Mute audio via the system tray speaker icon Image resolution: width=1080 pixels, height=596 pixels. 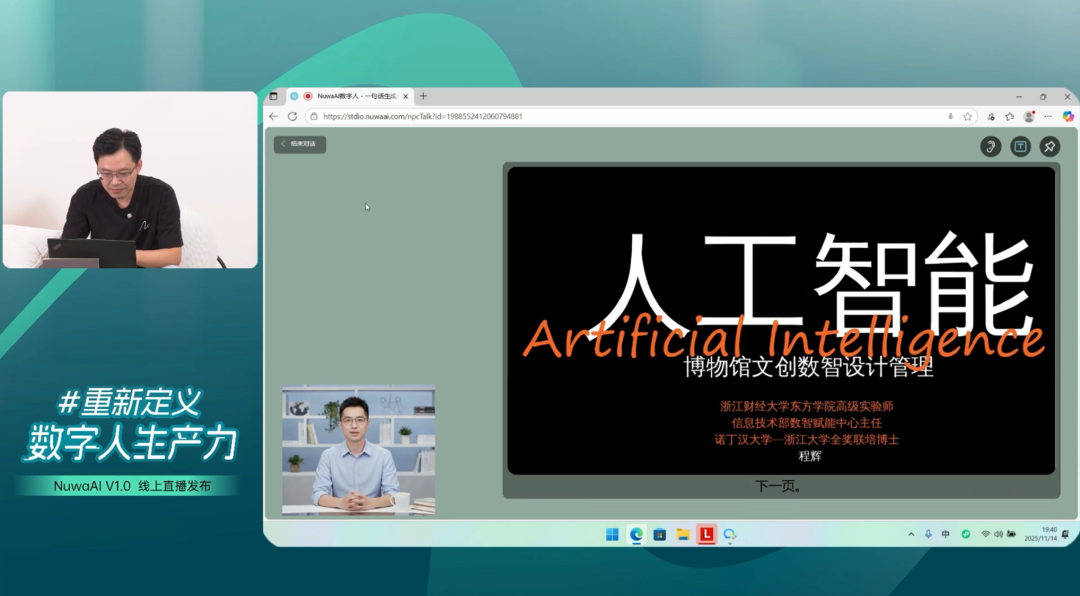pos(998,534)
